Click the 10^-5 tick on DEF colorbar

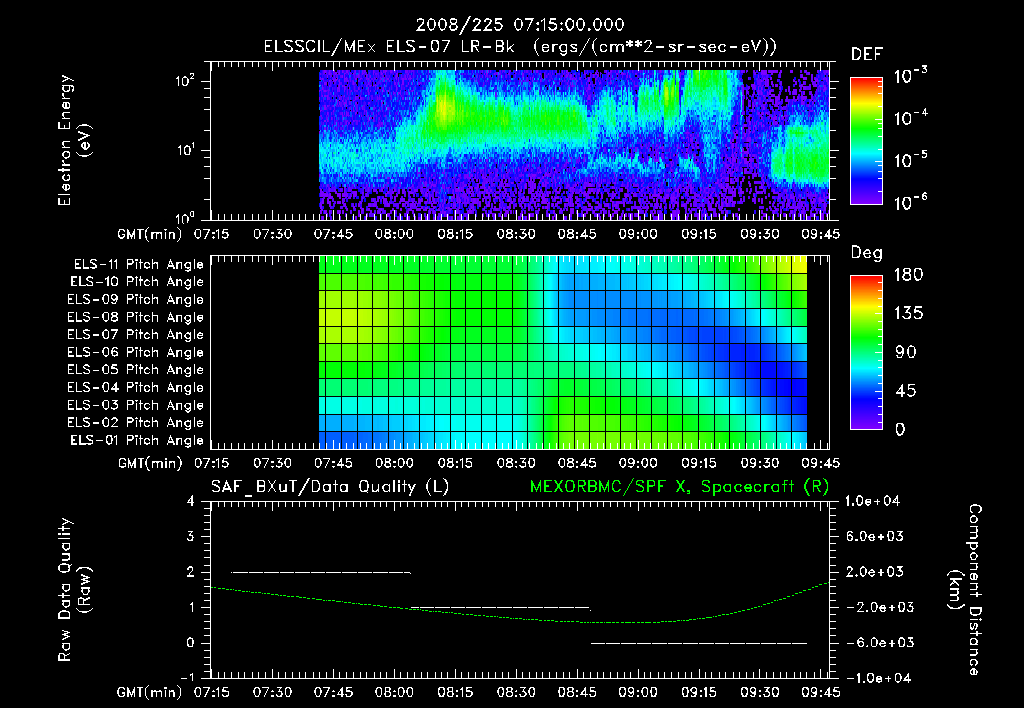point(911,159)
